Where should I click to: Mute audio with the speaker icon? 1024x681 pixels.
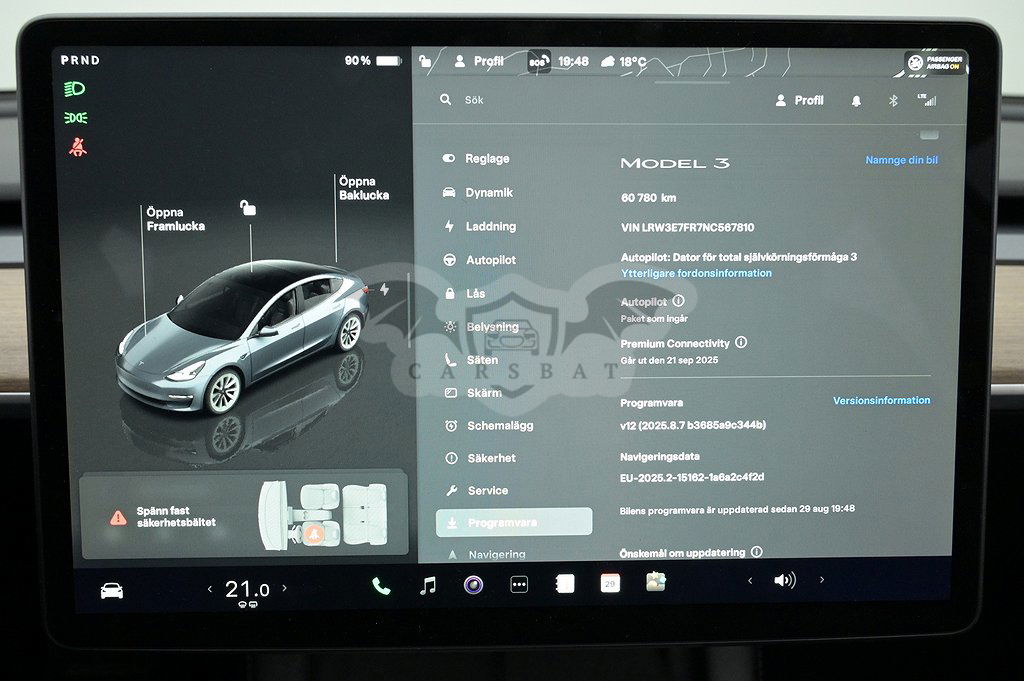click(785, 580)
